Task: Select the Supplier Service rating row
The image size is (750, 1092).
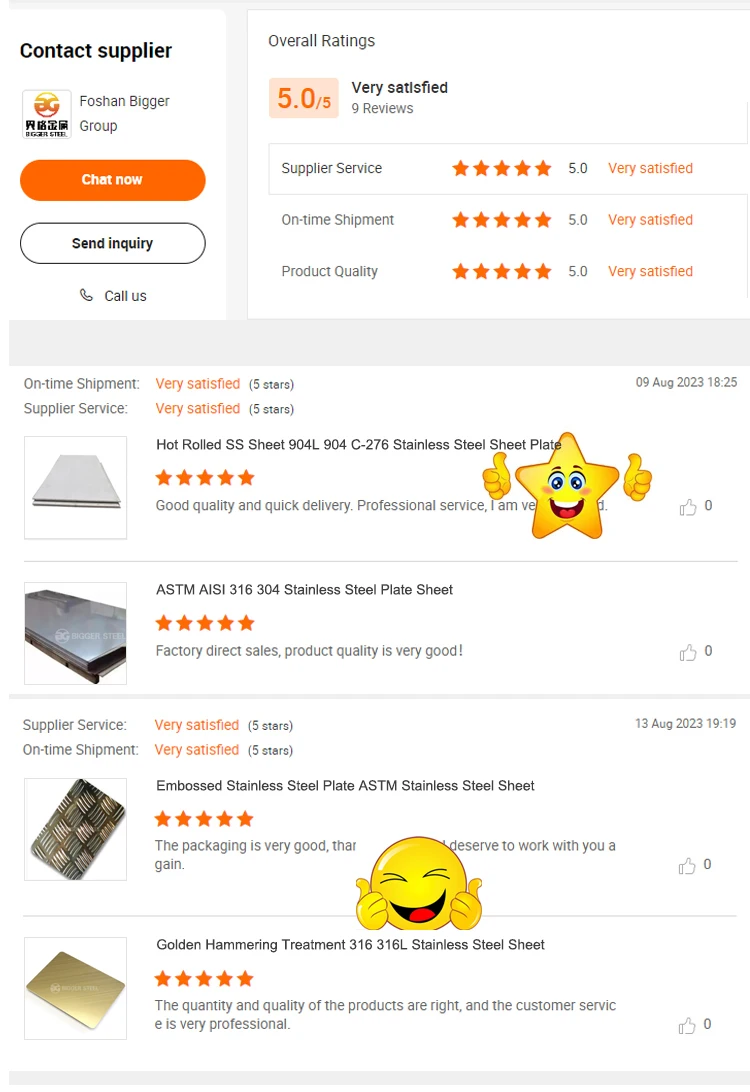Action: tap(508, 169)
